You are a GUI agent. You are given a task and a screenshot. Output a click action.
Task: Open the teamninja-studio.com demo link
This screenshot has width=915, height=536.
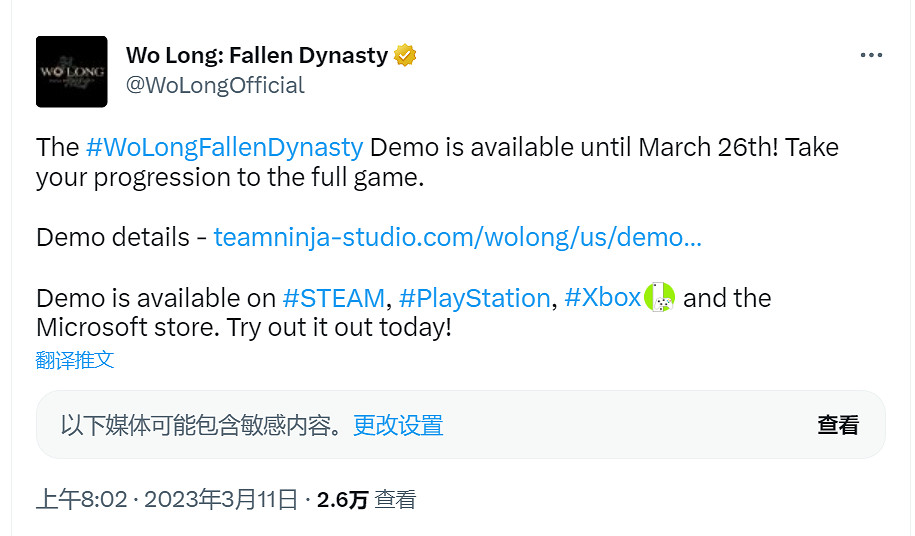click(457, 238)
